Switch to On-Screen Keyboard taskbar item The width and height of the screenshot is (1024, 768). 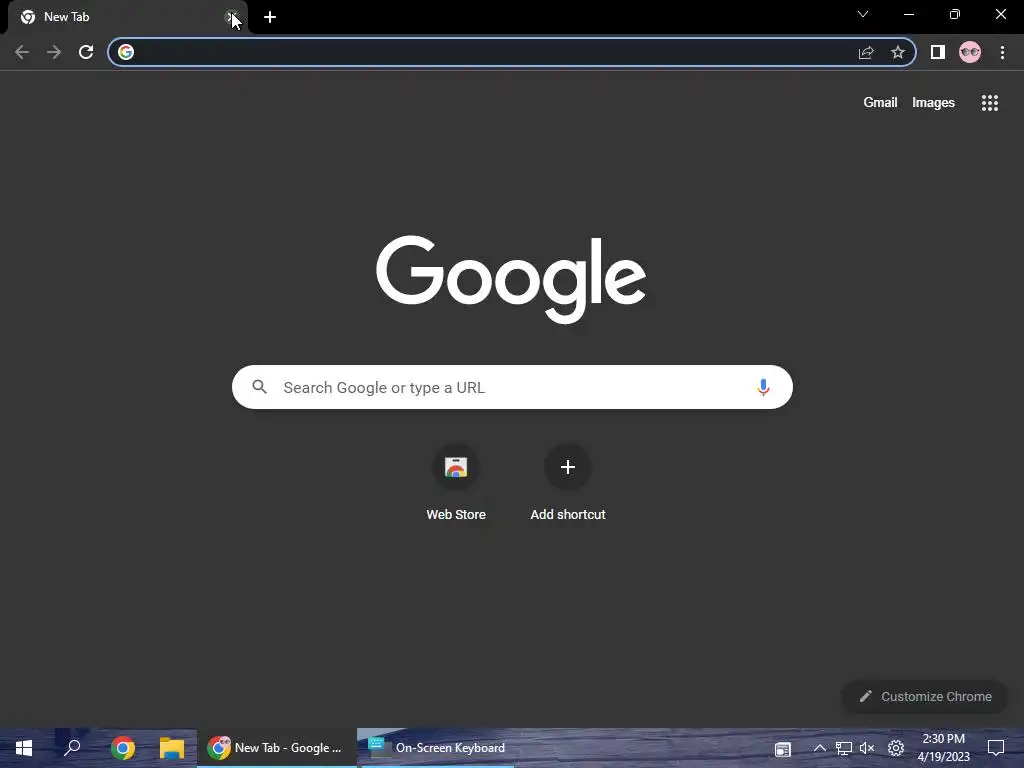[x=437, y=748]
